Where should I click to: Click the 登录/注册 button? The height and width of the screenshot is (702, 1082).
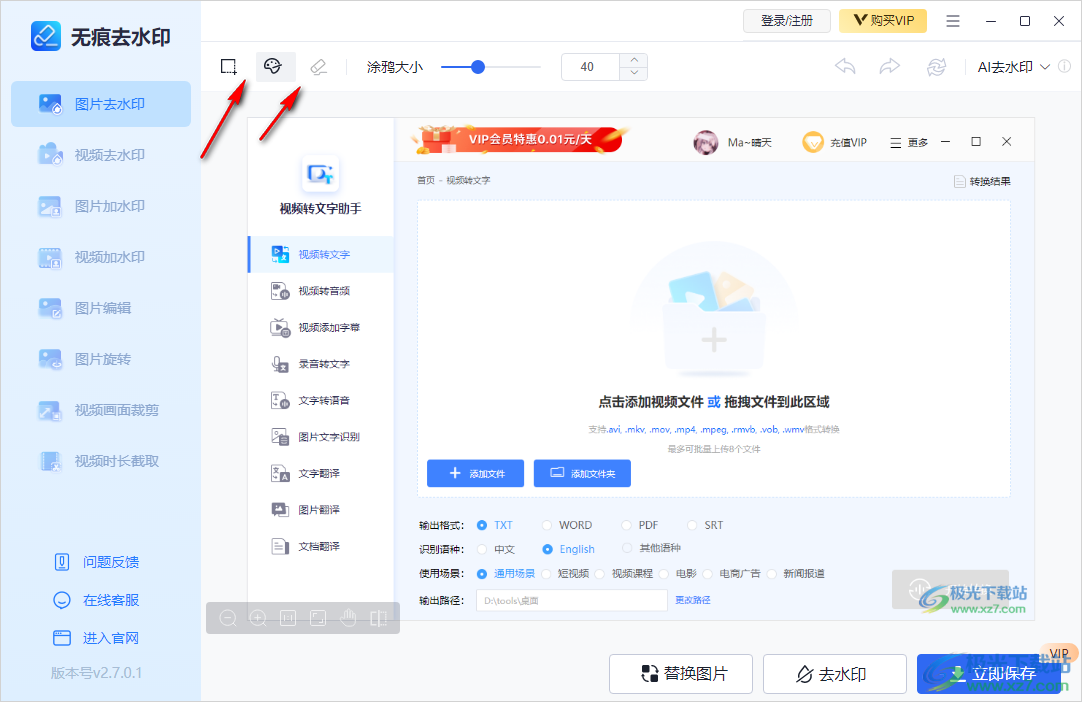click(x=787, y=21)
